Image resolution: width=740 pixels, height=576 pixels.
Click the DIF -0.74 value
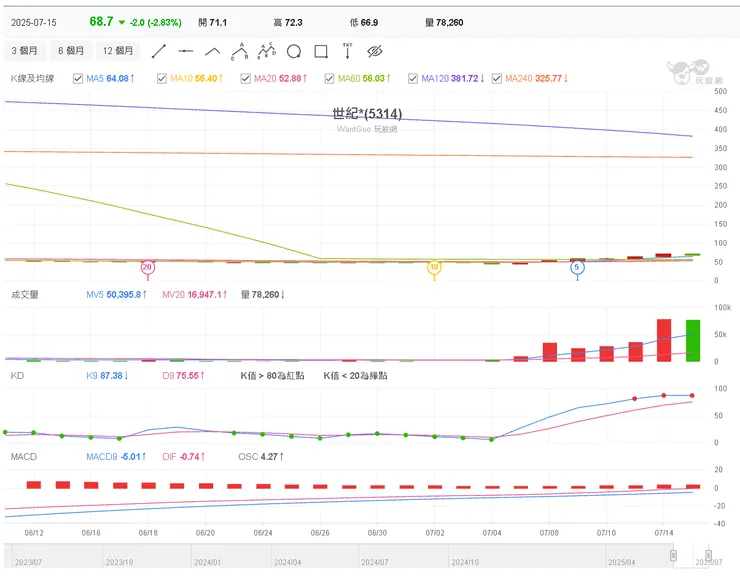[x=184, y=457]
